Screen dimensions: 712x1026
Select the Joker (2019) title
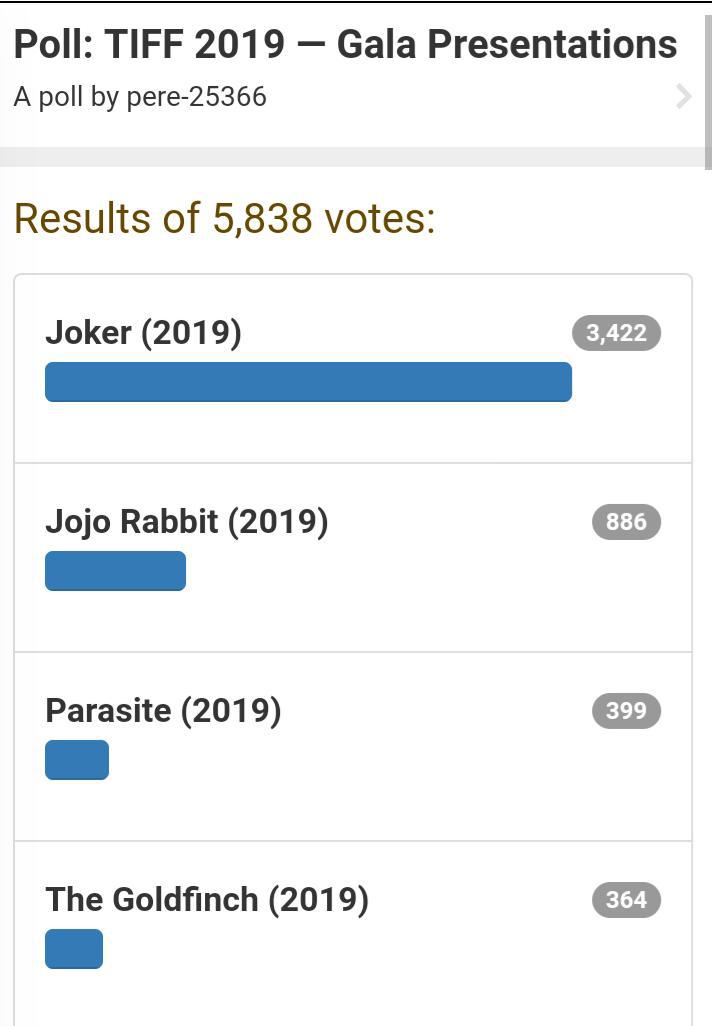coord(143,332)
